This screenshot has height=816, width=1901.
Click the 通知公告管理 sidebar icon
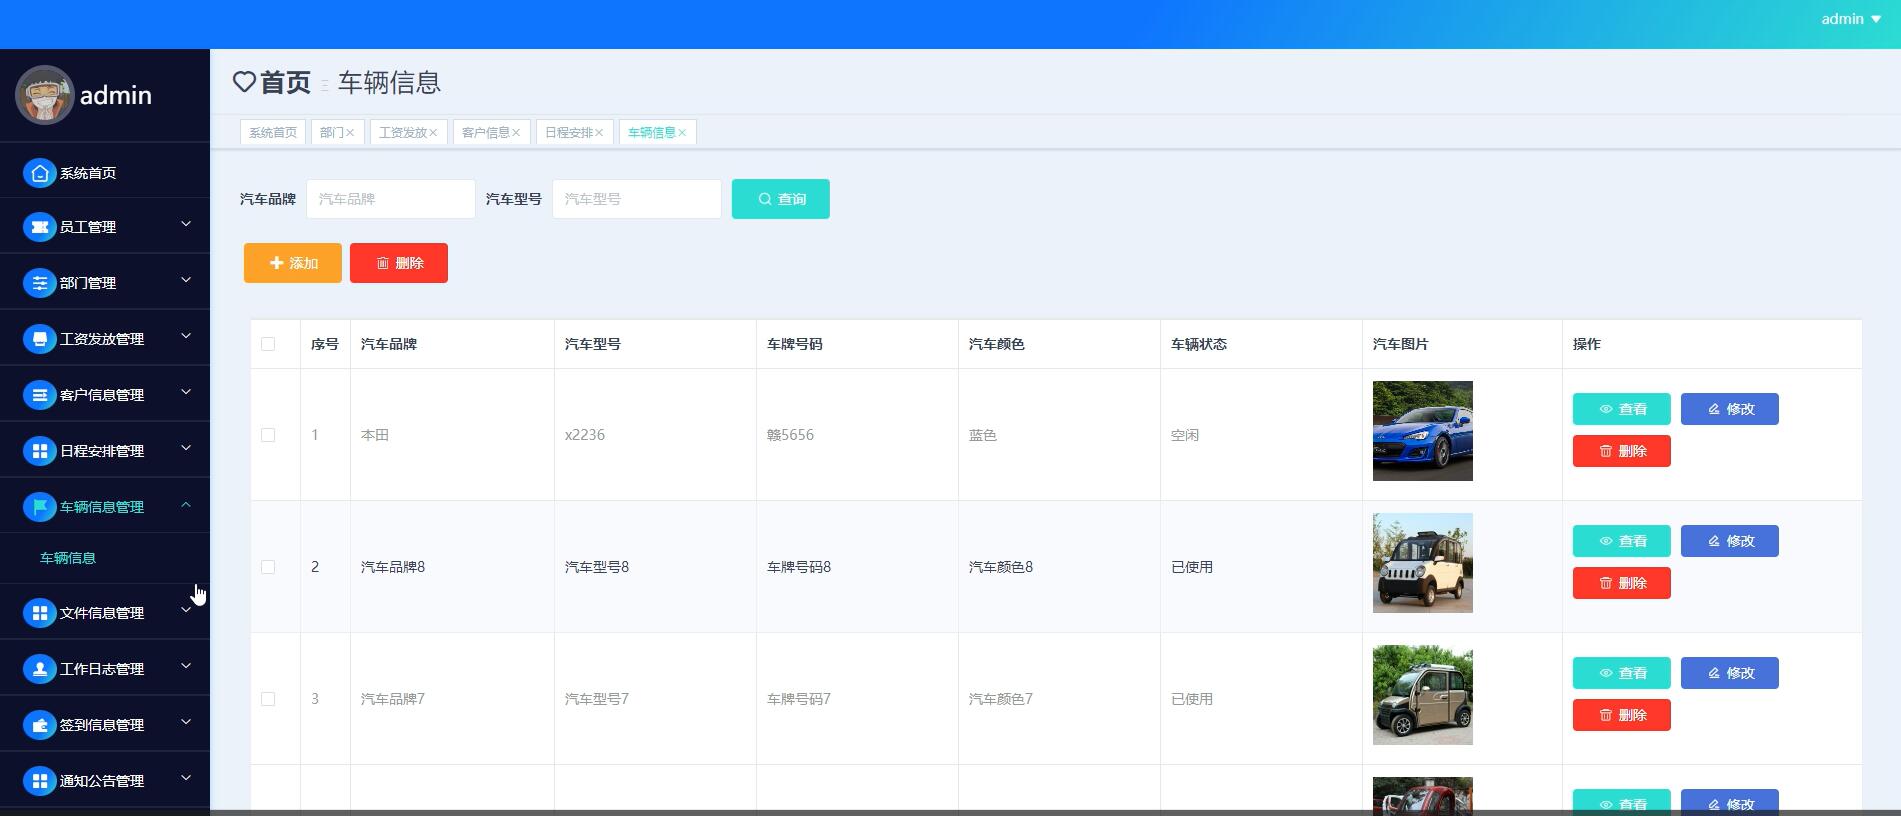pyautogui.click(x=40, y=781)
